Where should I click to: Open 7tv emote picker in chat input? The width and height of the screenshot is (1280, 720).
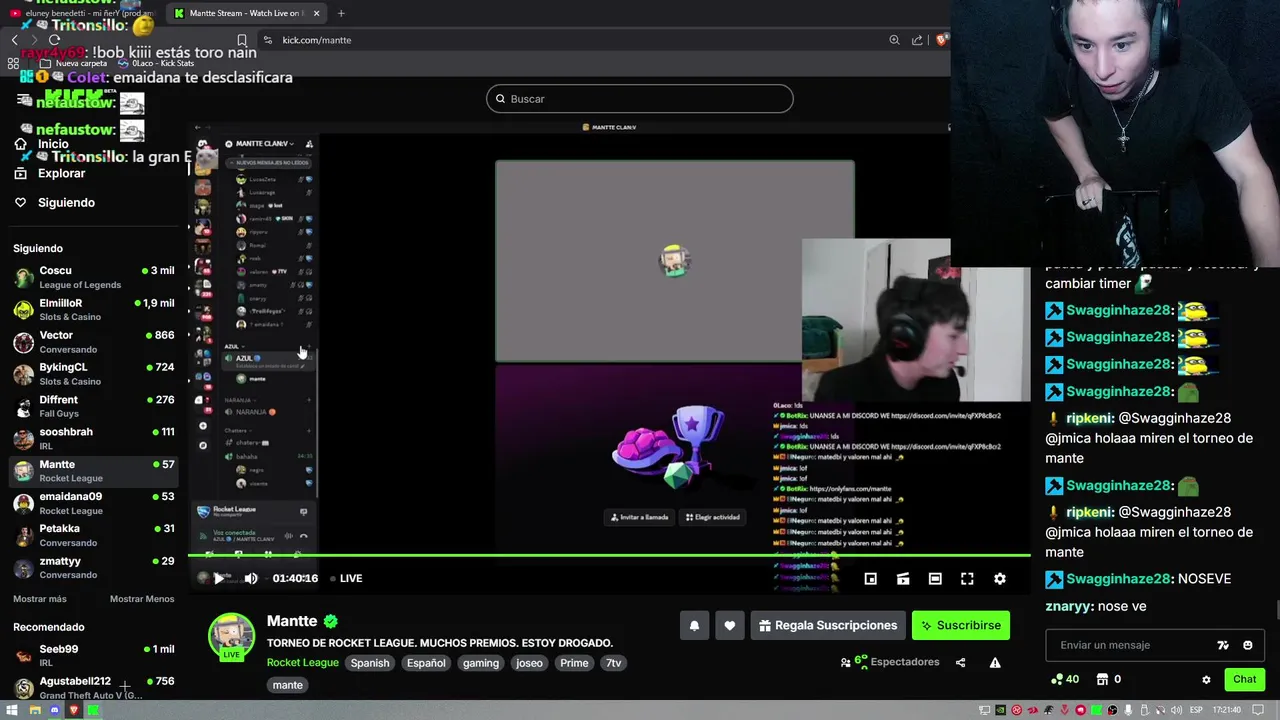pyautogui.click(x=1222, y=645)
